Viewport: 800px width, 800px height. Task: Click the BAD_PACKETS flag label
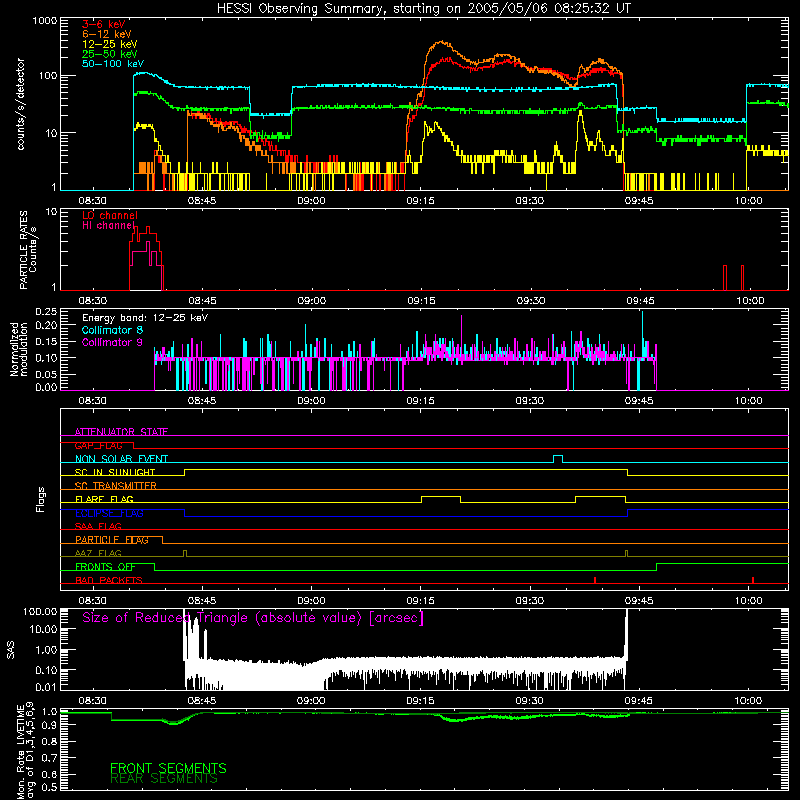coord(109,580)
